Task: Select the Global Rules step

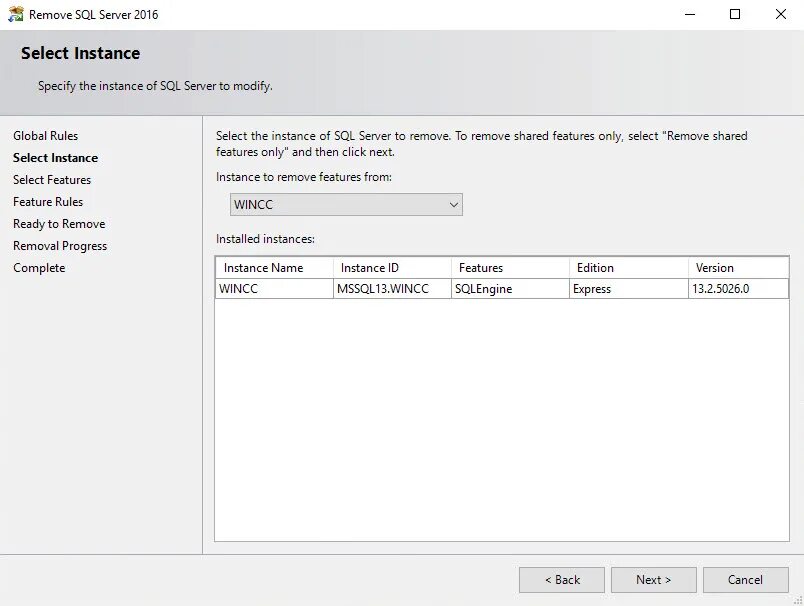Action: pyautogui.click(x=46, y=136)
